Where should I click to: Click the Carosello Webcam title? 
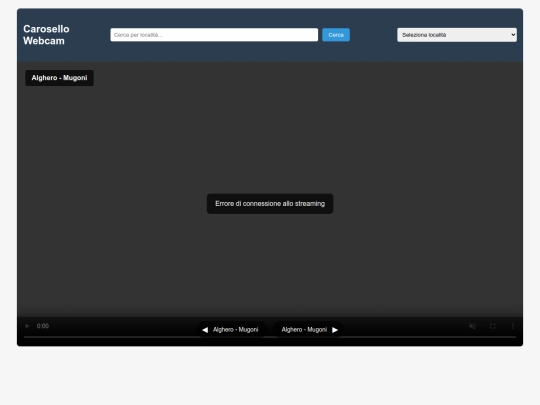(46, 35)
